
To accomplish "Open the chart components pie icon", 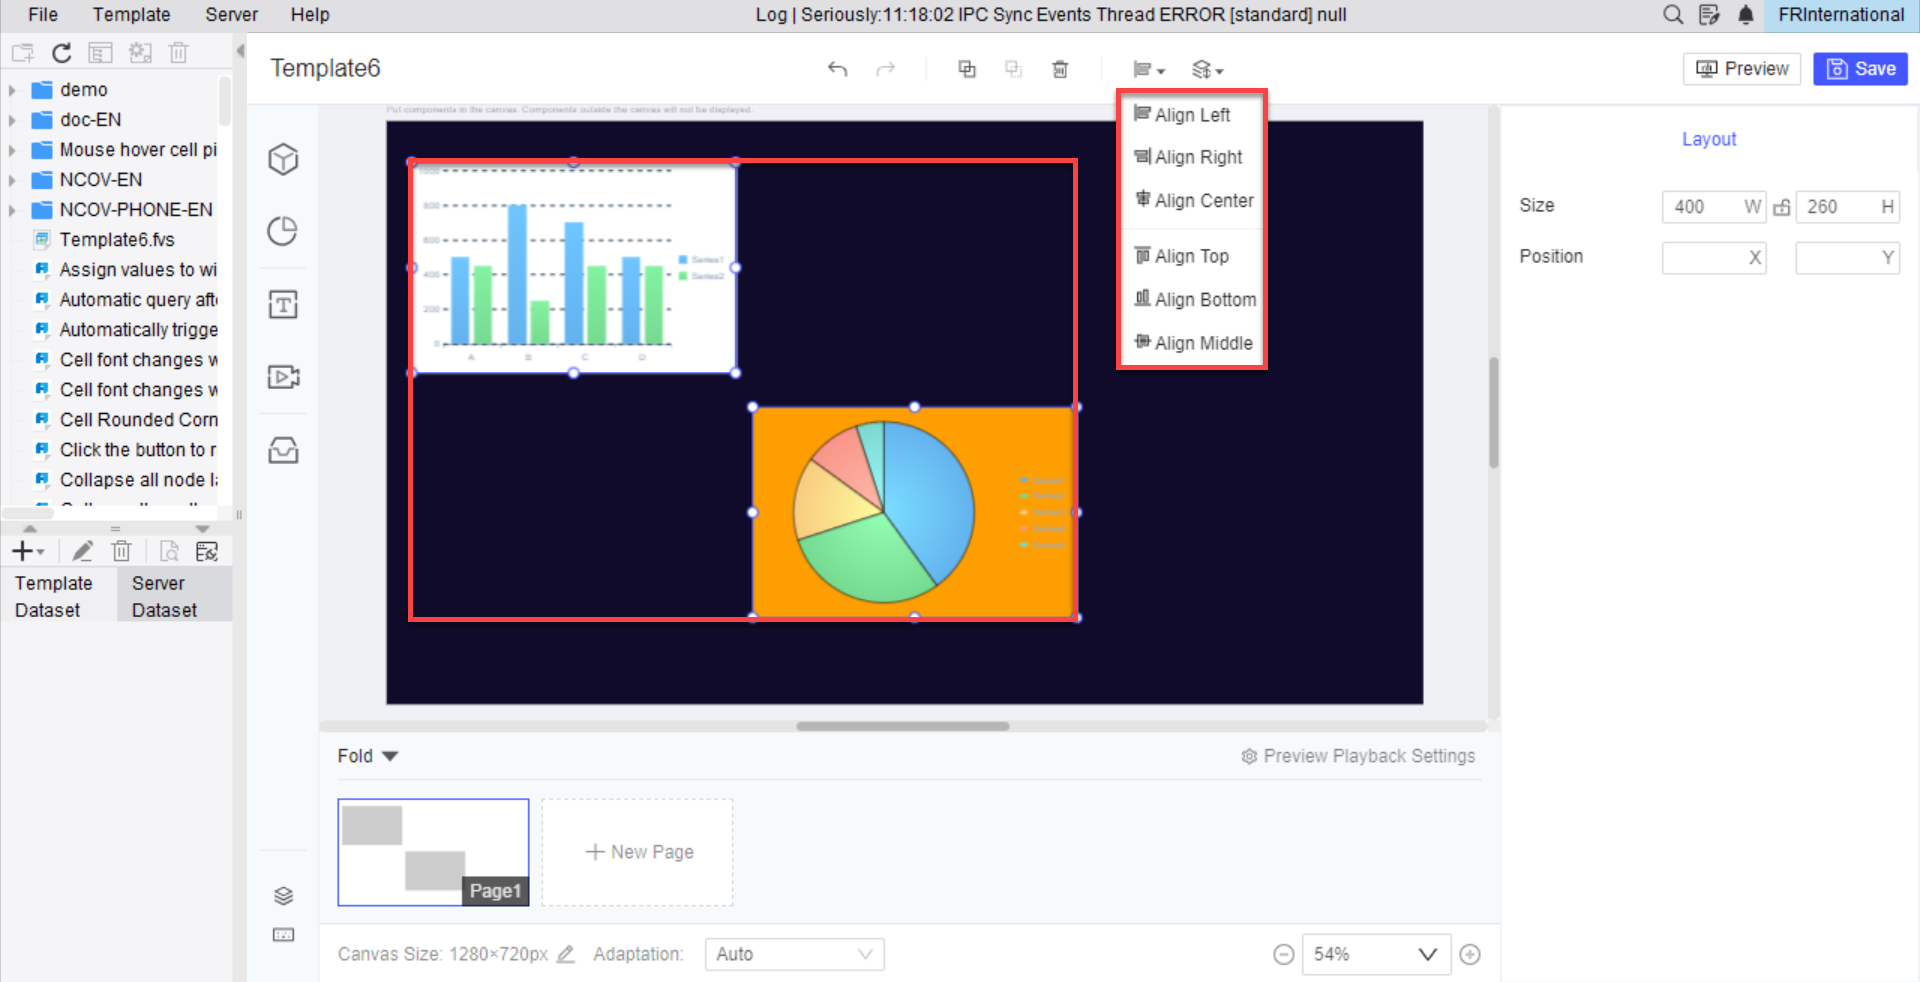I will coord(283,231).
